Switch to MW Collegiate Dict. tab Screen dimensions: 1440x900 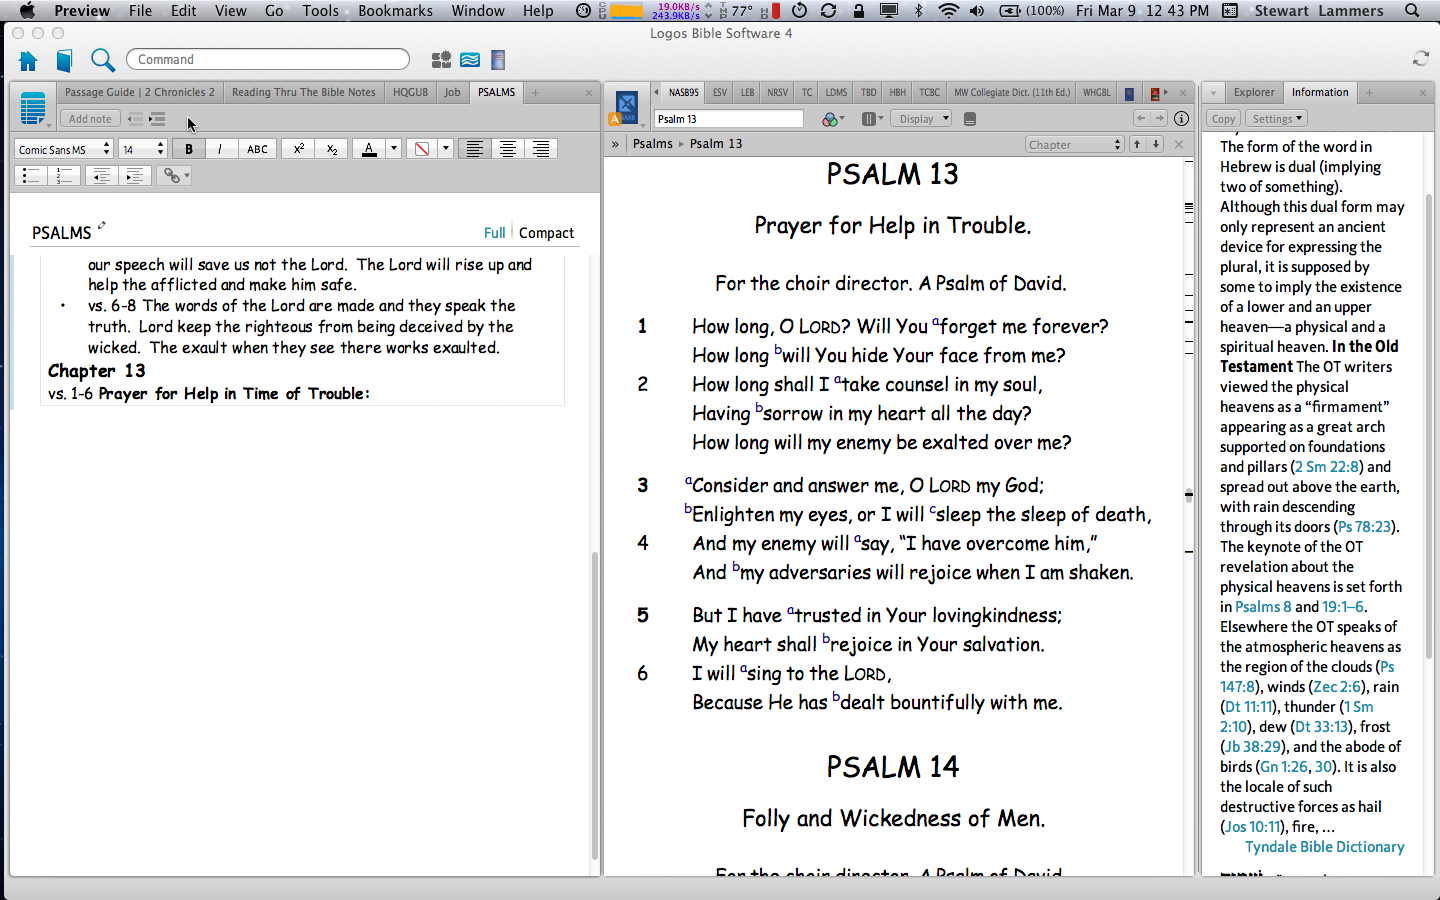point(1011,92)
